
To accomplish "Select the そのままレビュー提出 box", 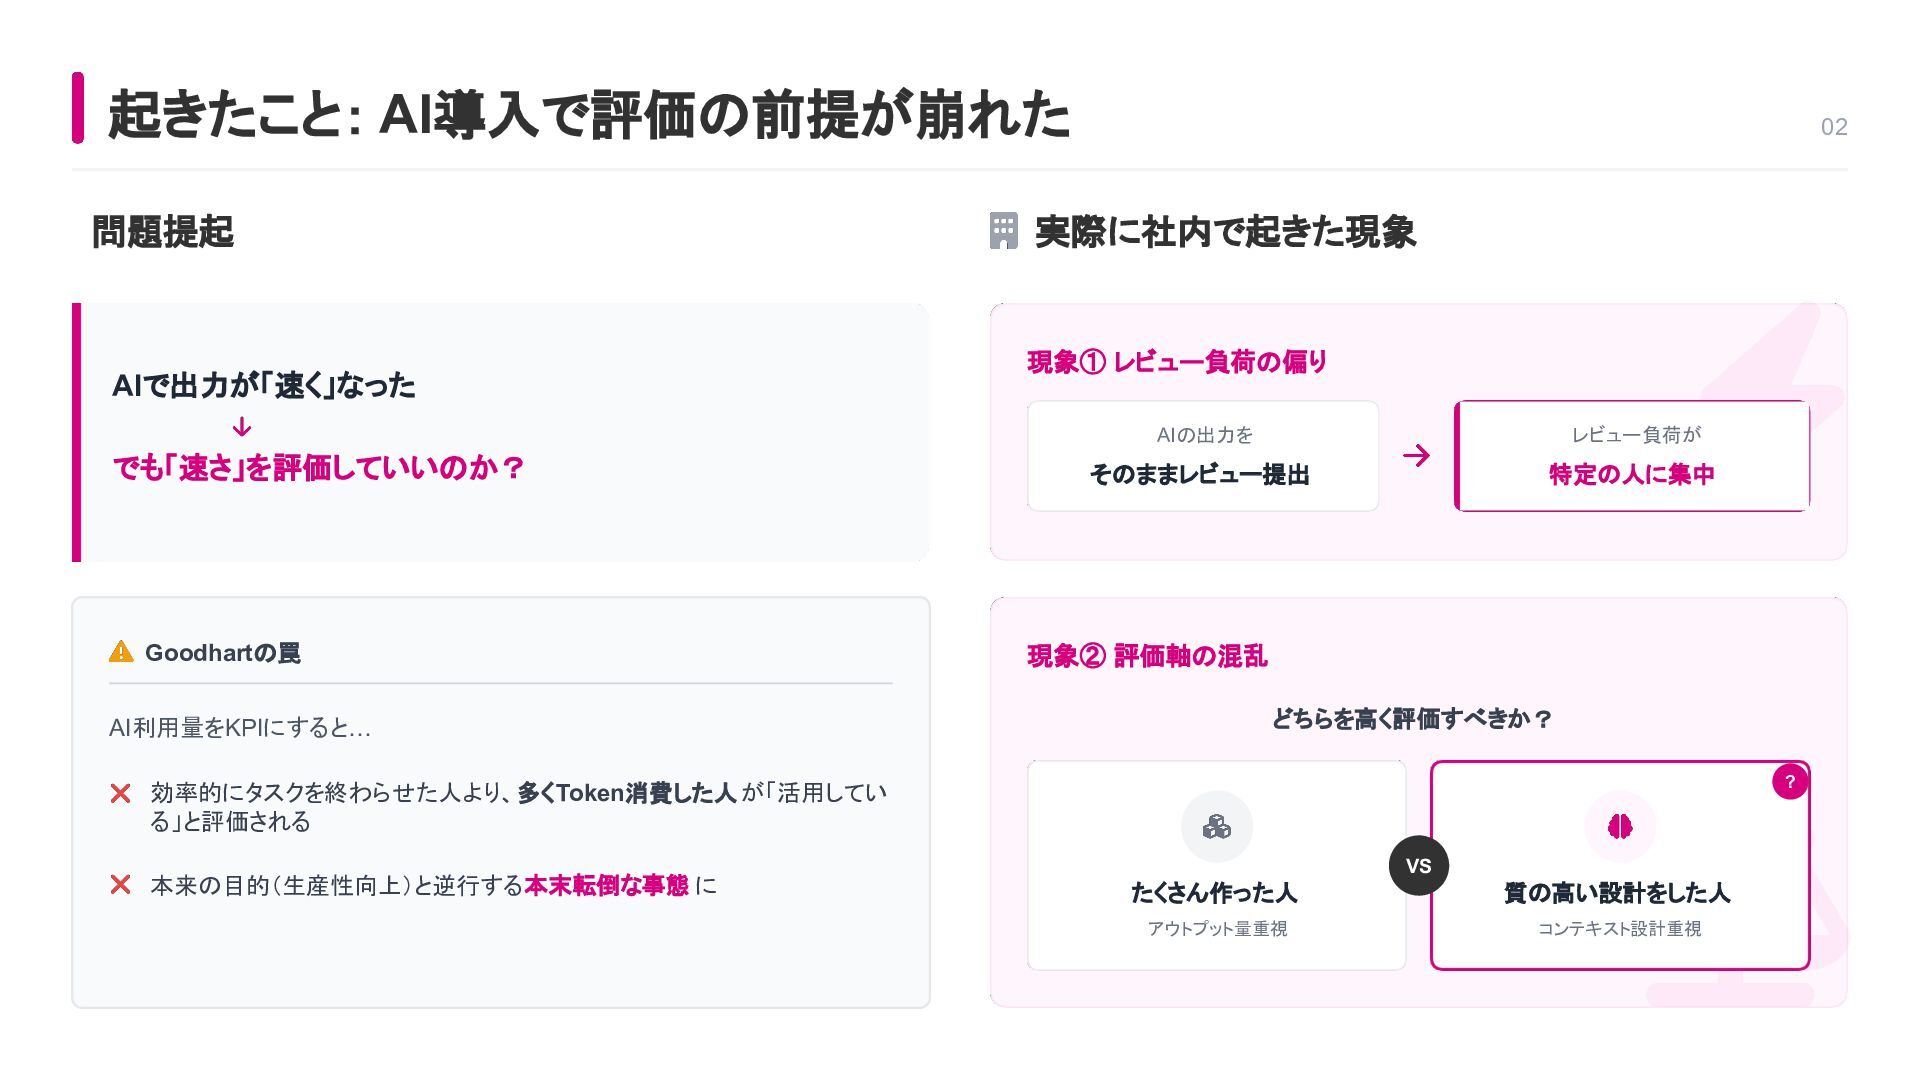I will coord(1202,456).
